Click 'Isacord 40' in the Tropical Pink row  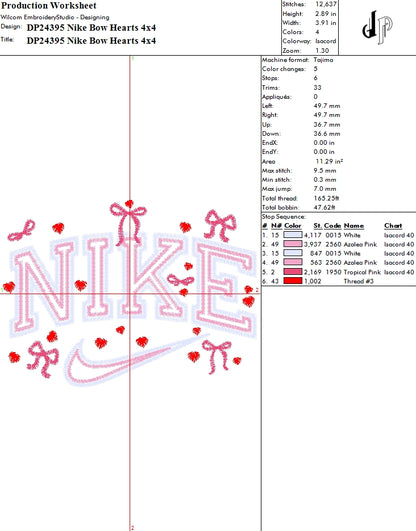coord(399,272)
